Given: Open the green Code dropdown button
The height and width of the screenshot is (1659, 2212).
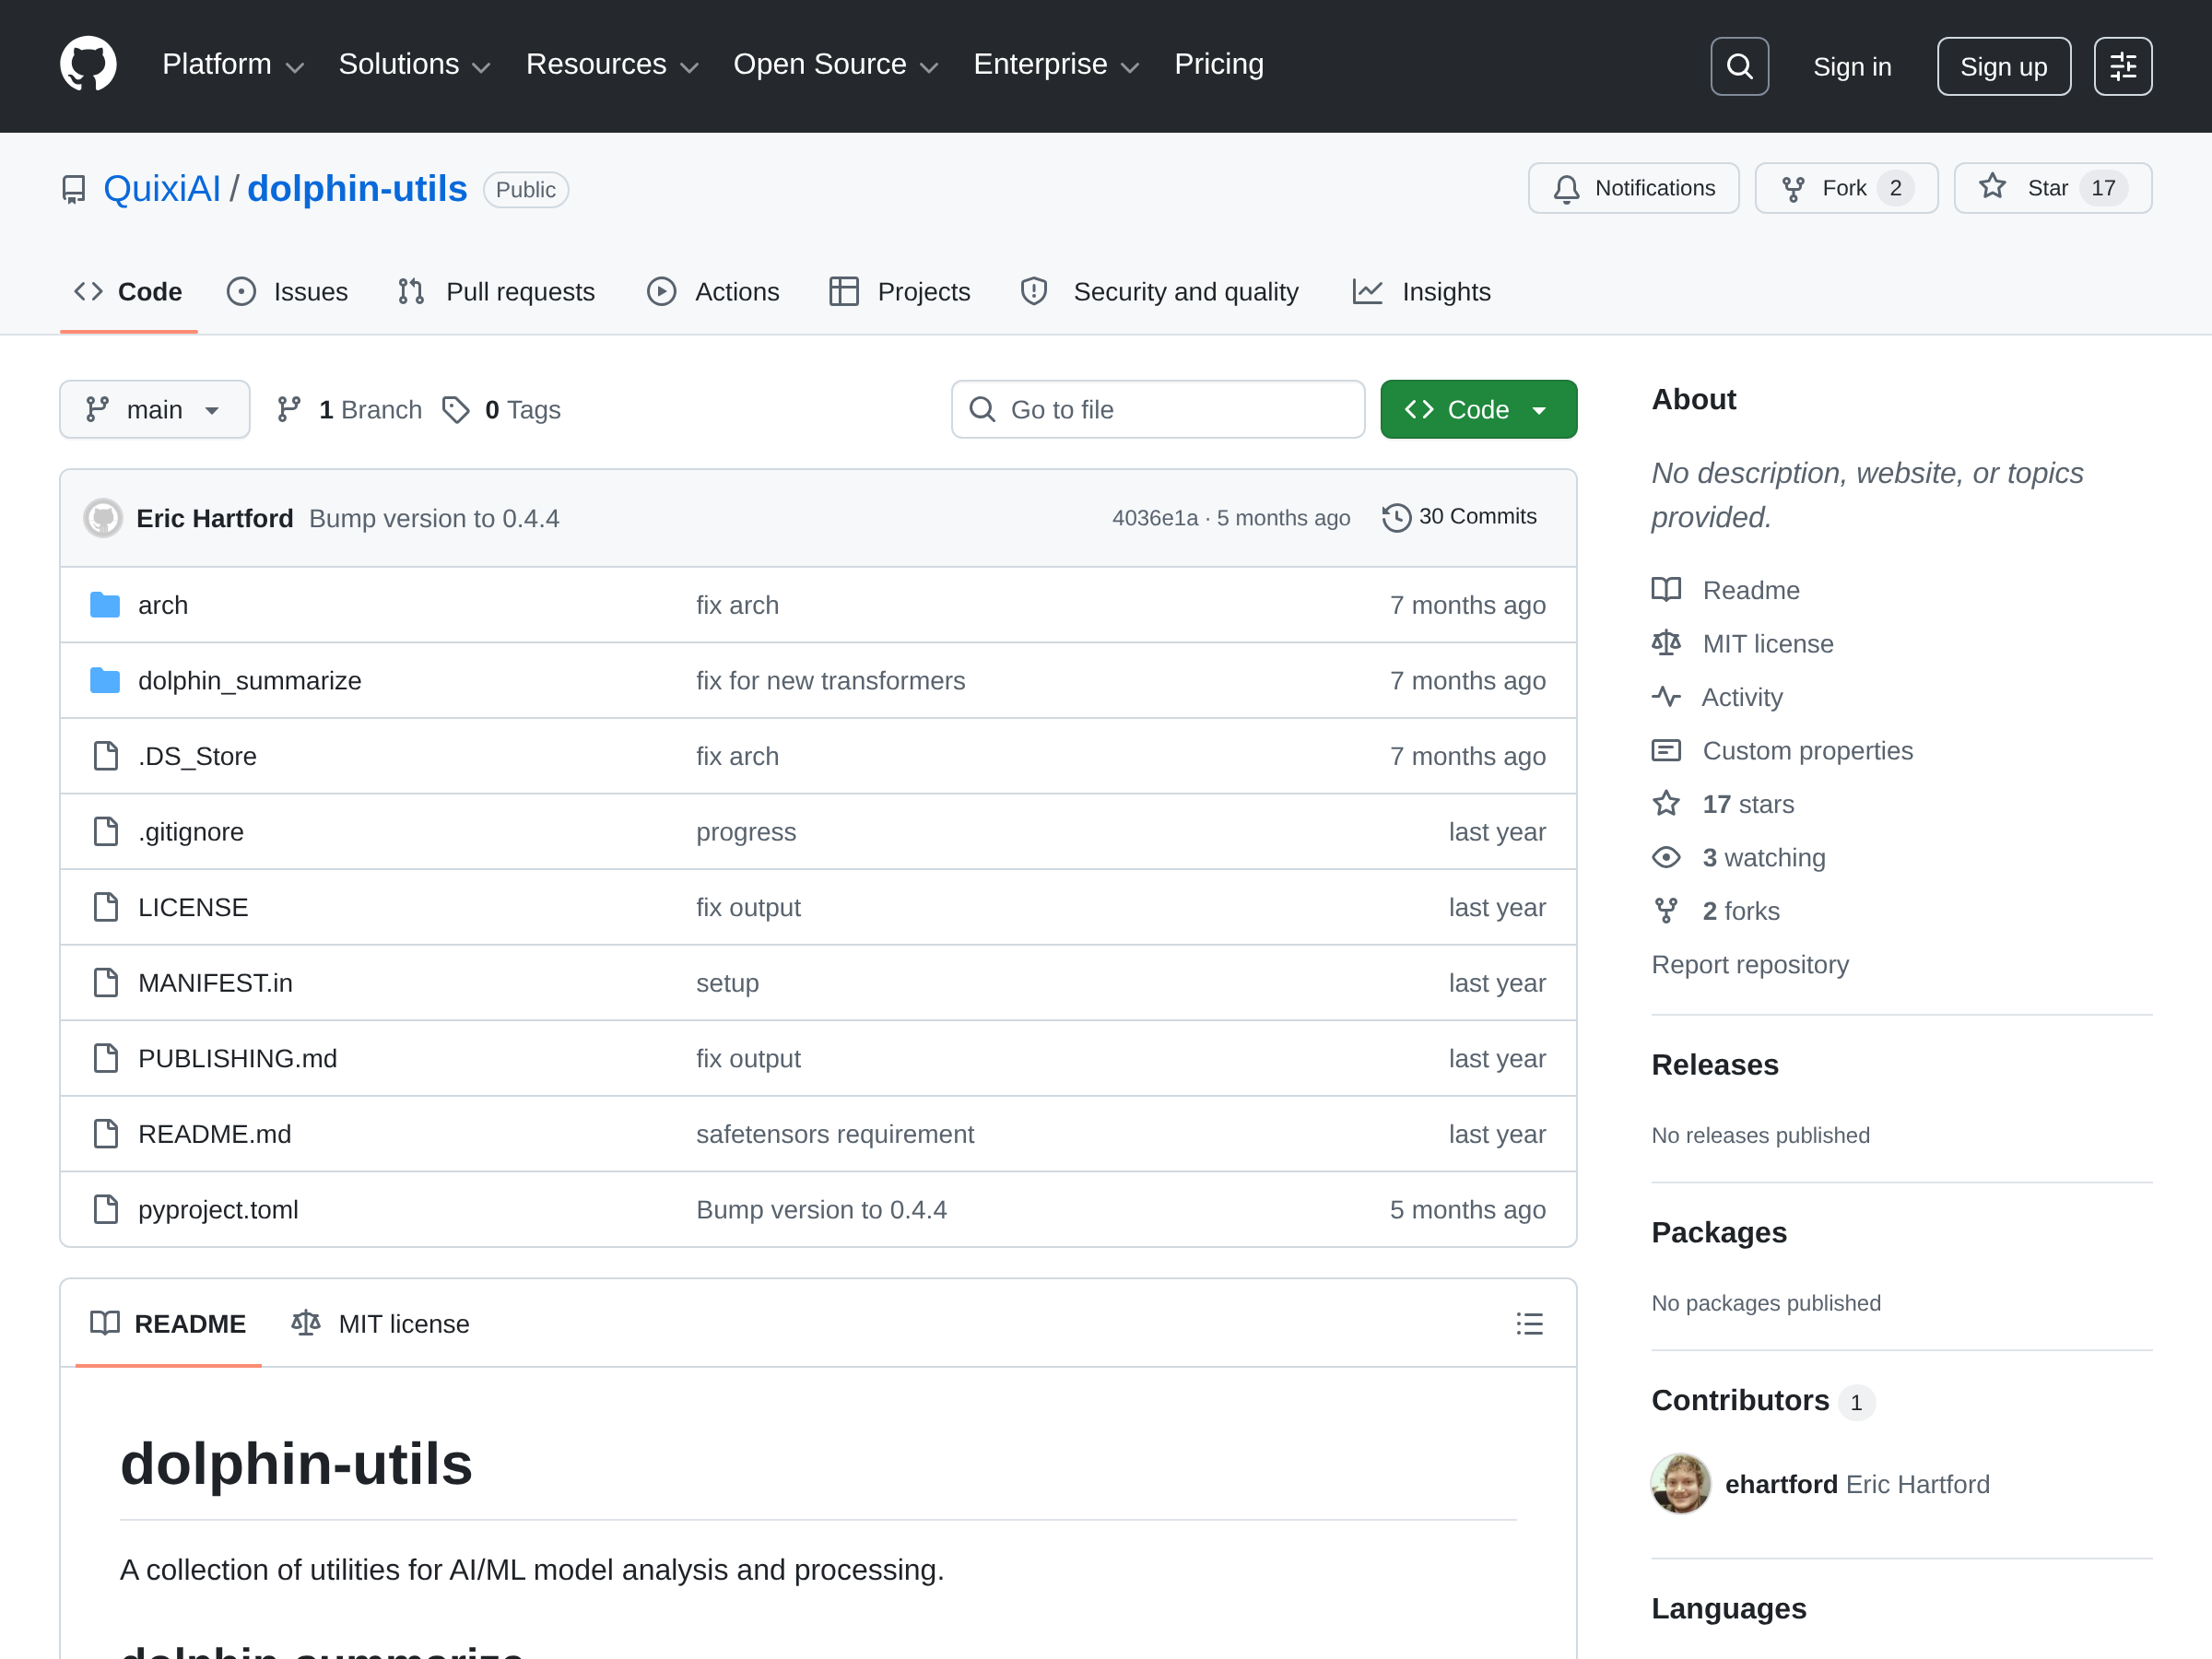Looking at the screenshot, I should [1478, 409].
